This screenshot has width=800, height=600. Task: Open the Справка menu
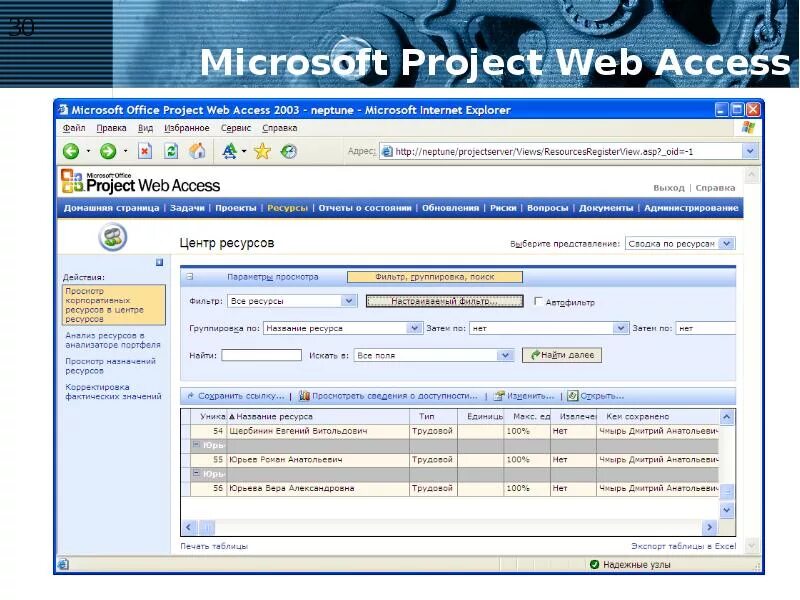[280, 128]
